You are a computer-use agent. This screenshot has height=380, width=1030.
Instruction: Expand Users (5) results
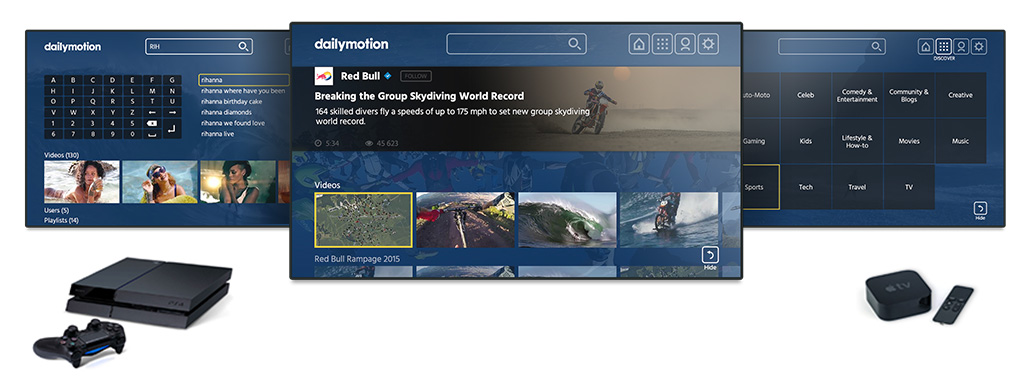point(56,210)
